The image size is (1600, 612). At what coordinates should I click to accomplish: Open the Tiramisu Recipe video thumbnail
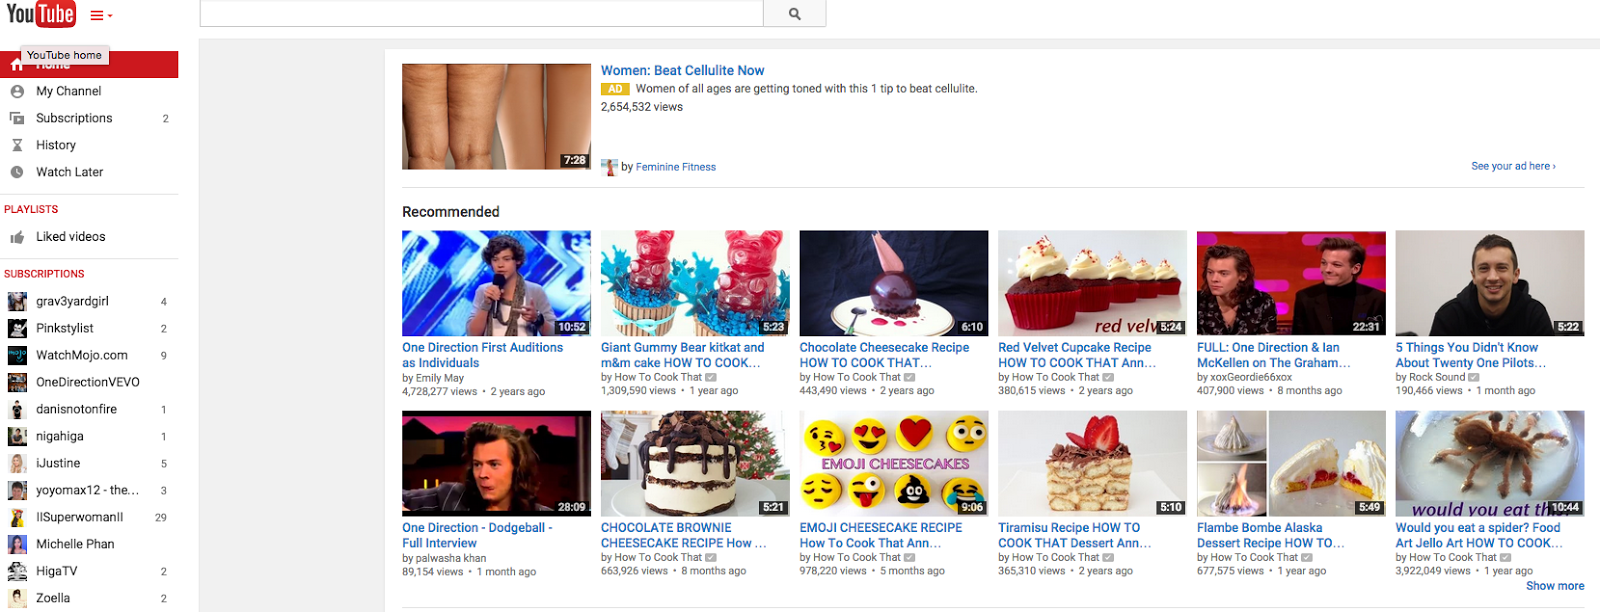coord(1092,463)
